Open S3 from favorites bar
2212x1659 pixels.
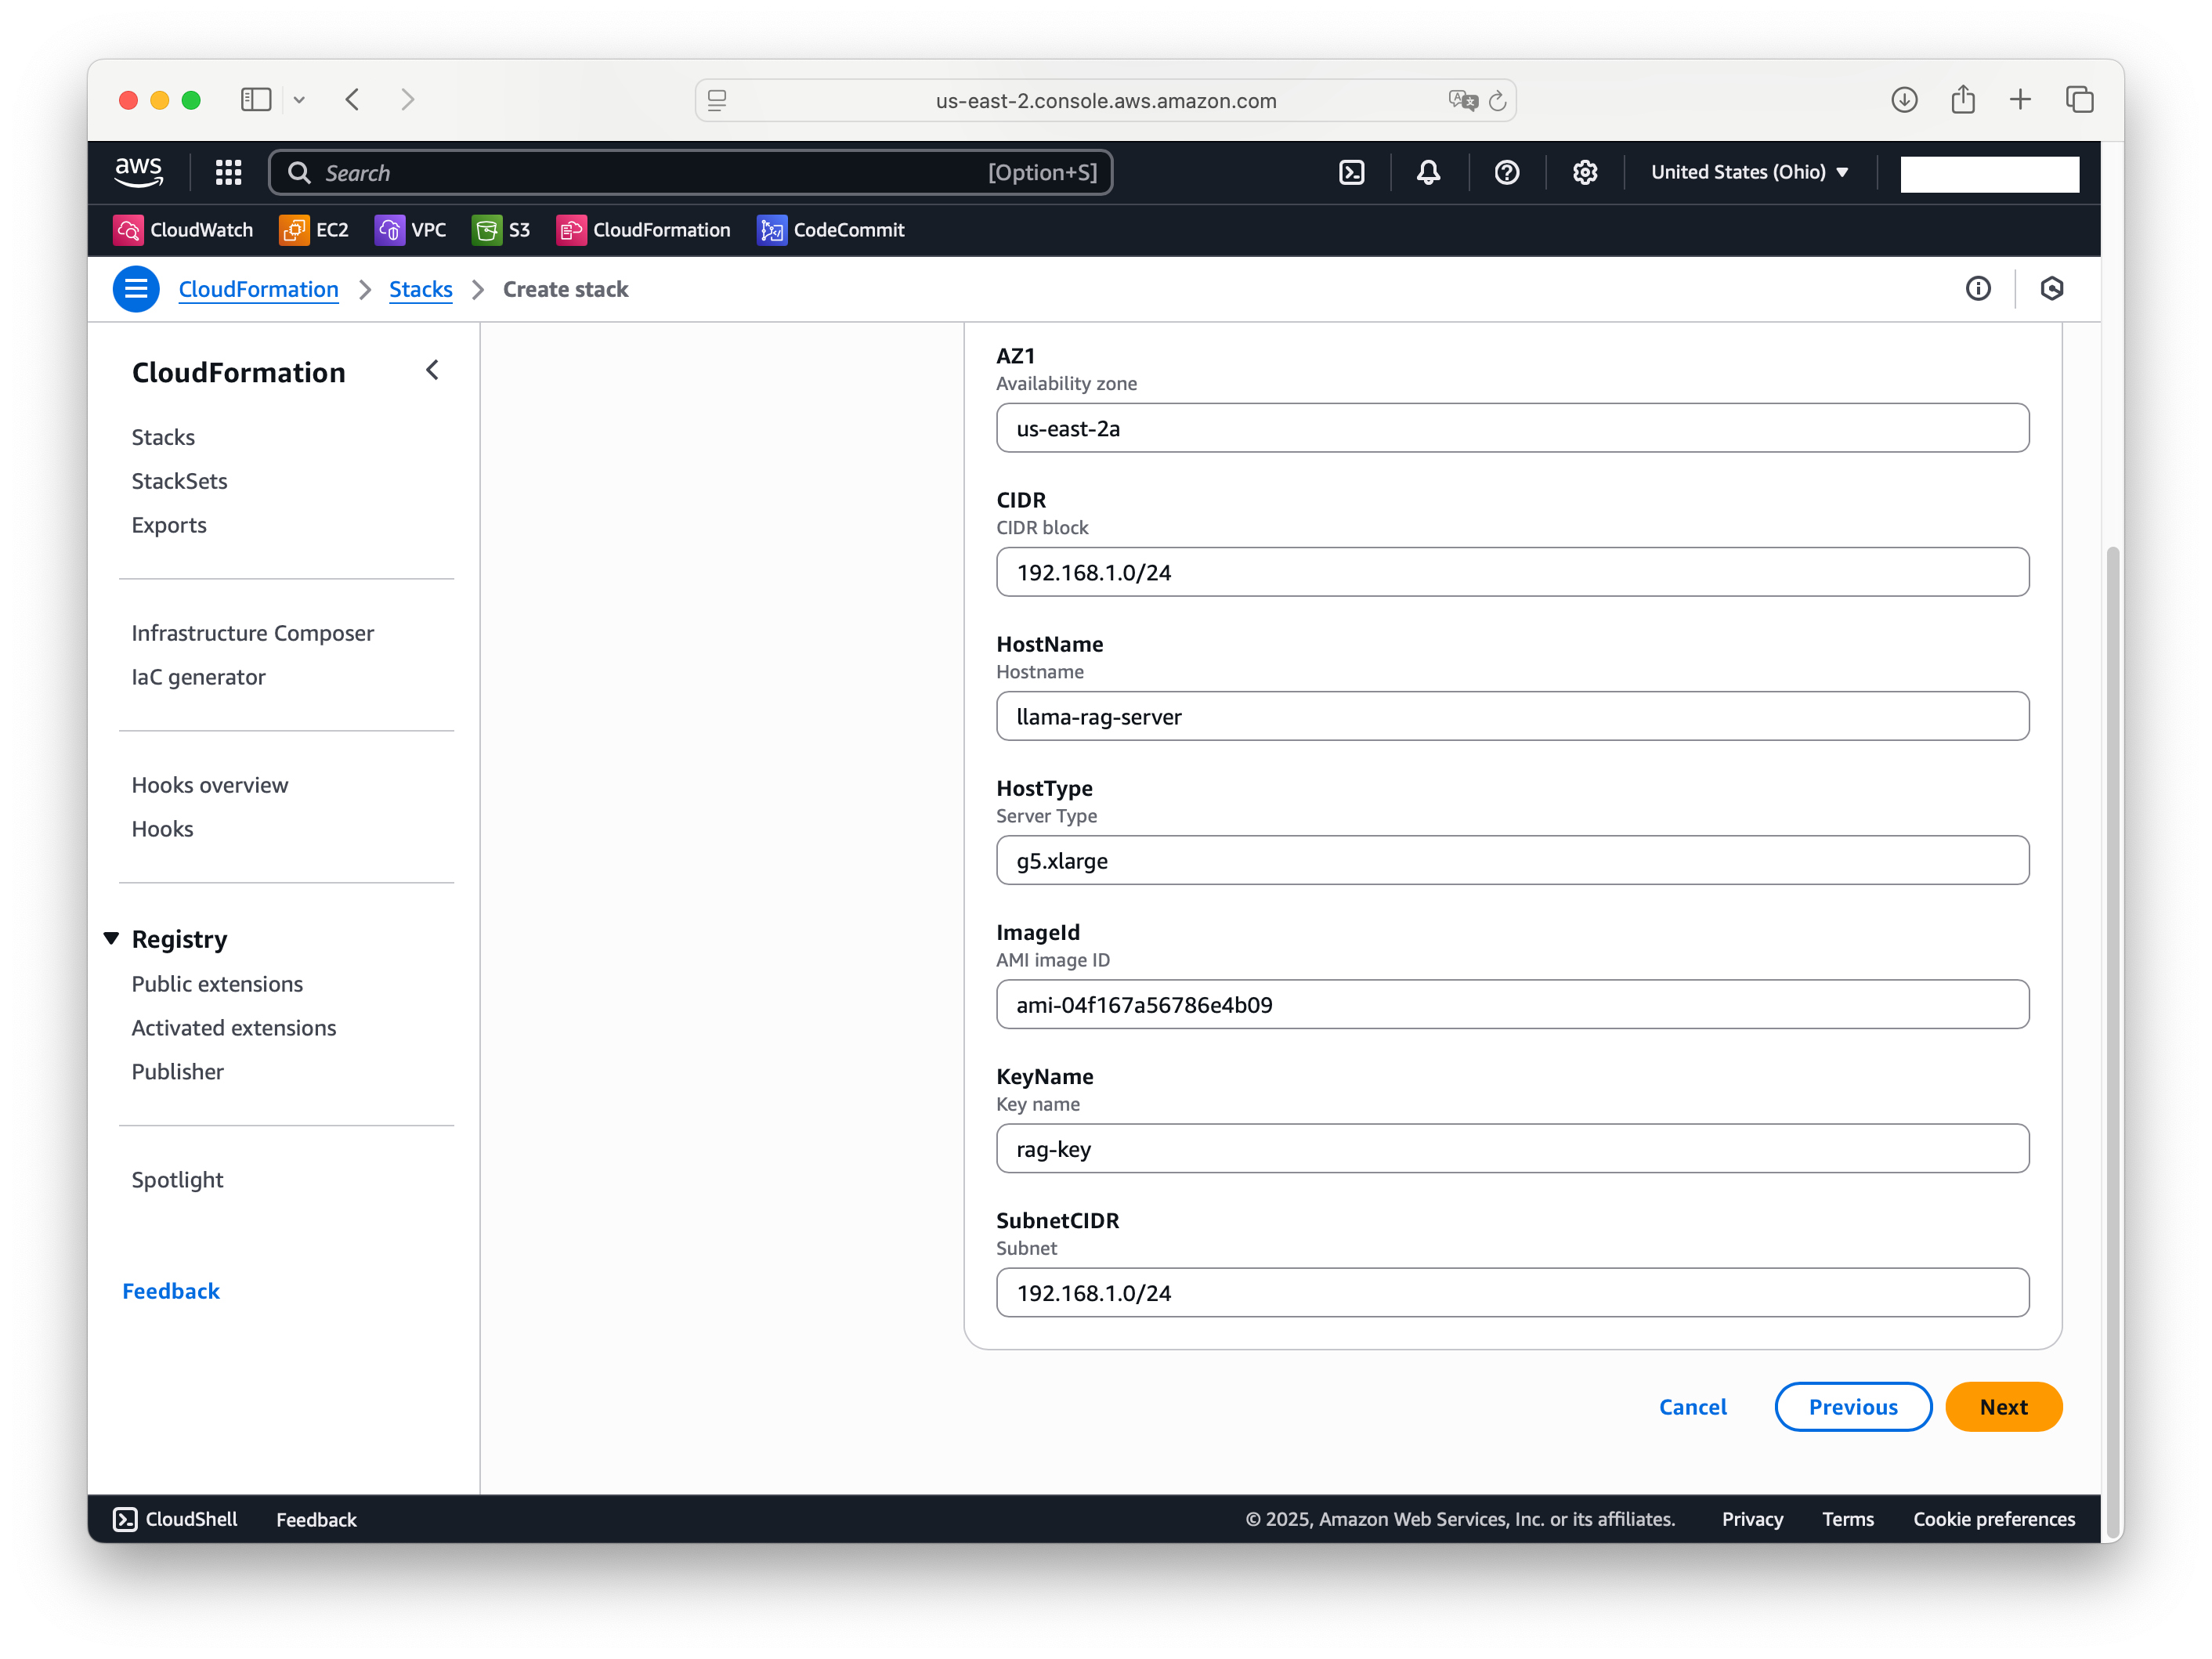pyautogui.click(x=501, y=230)
